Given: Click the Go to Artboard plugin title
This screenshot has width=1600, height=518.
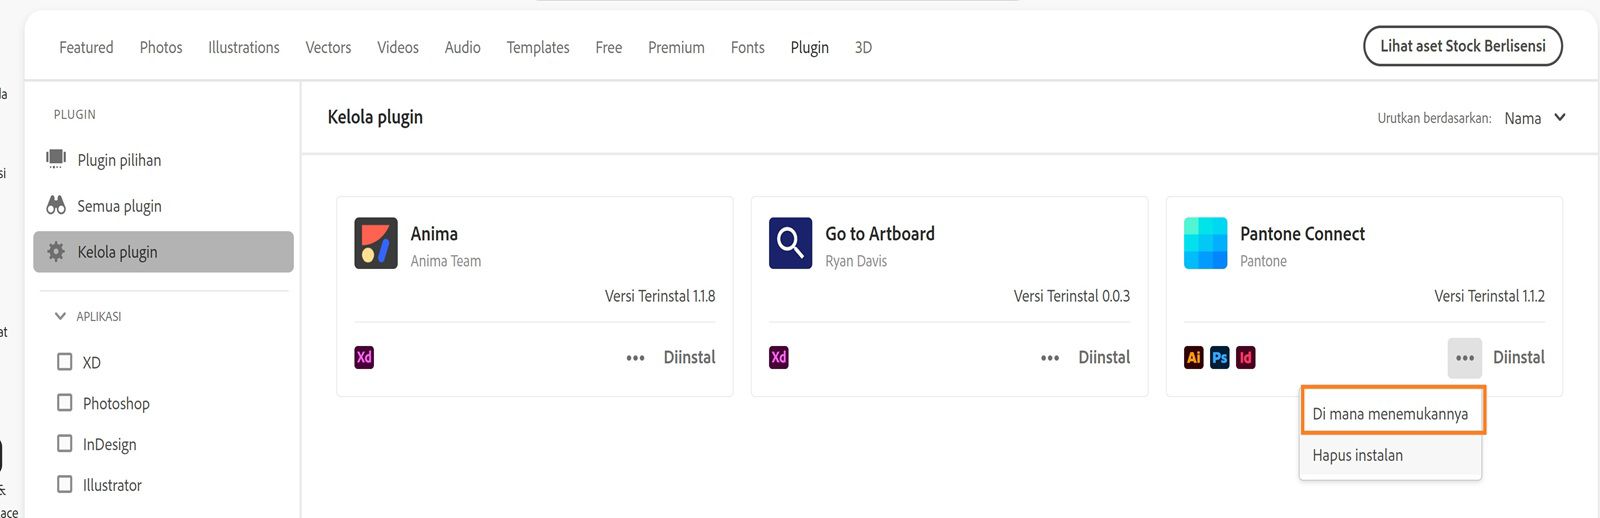Looking at the screenshot, I should 880,233.
